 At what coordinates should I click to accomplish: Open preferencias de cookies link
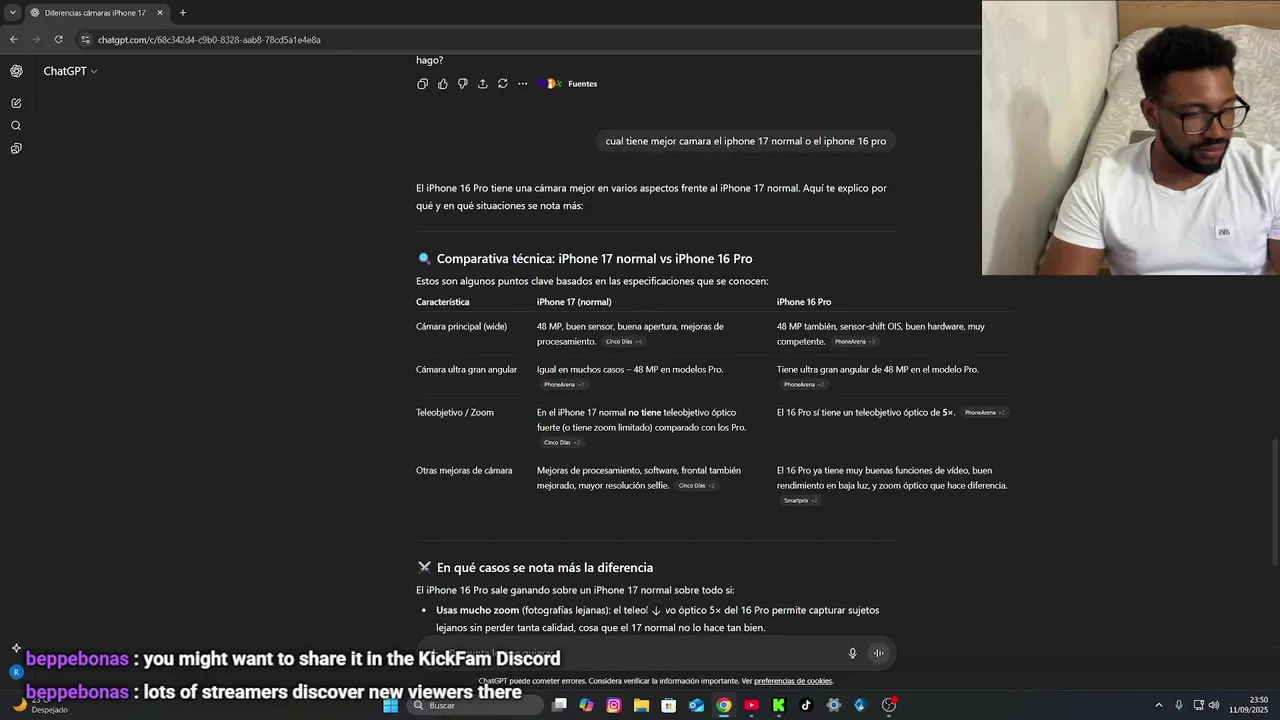point(793,681)
